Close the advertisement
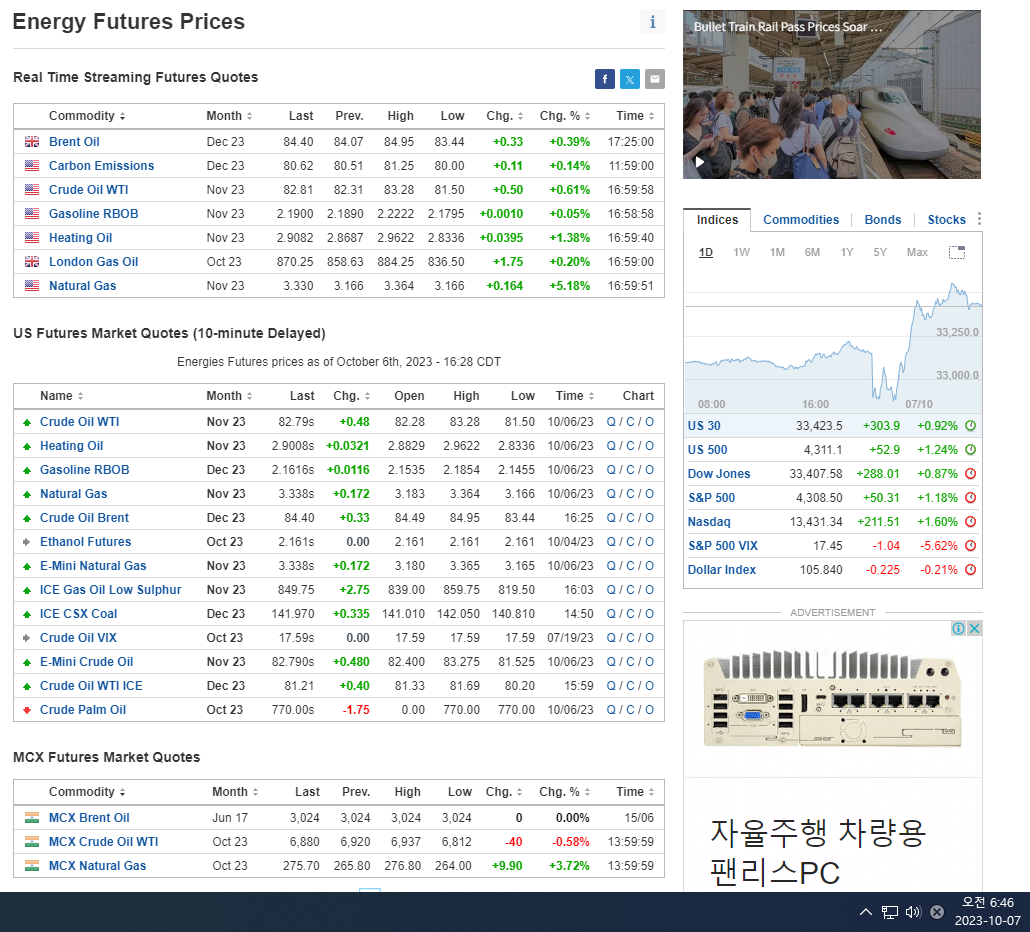The width and height of the screenshot is (1030, 932). (x=975, y=629)
